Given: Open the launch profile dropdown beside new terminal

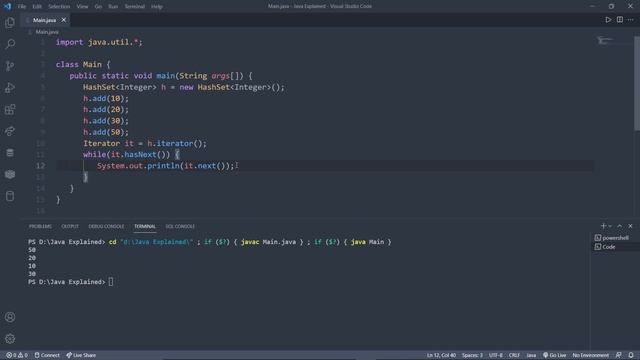Looking at the screenshot, I should pyautogui.click(x=610, y=226).
